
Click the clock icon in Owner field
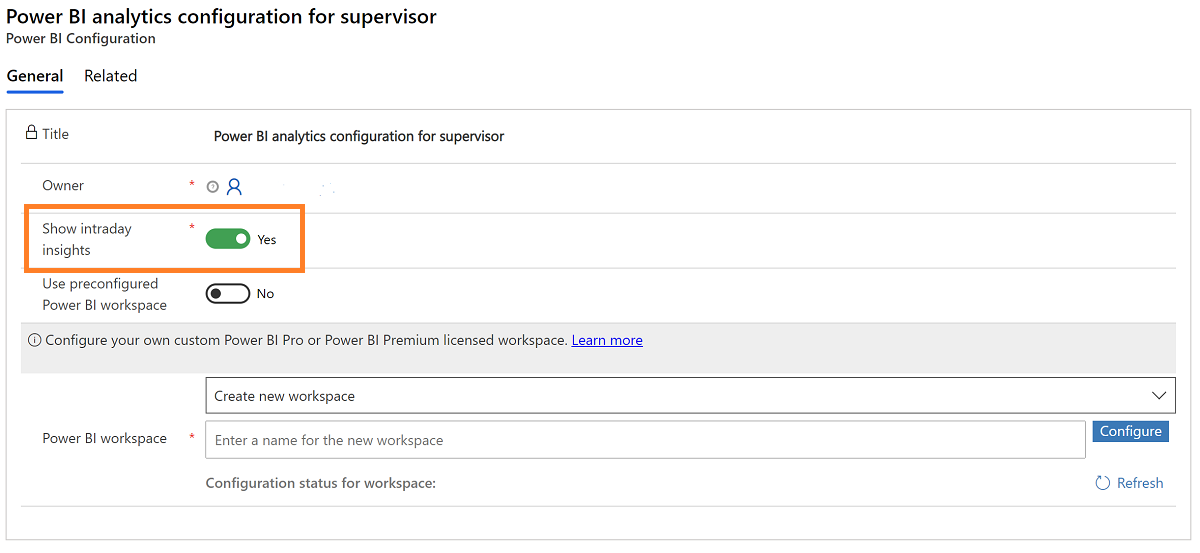coord(212,187)
